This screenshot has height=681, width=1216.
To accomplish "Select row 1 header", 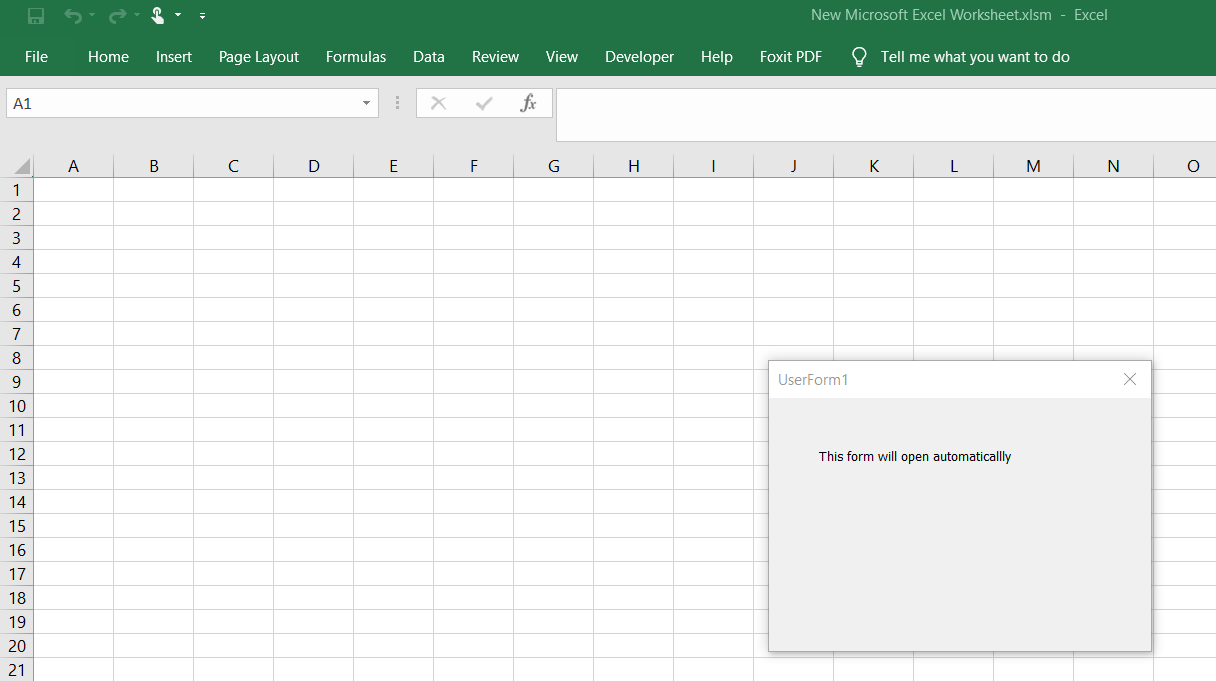I will 16,190.
